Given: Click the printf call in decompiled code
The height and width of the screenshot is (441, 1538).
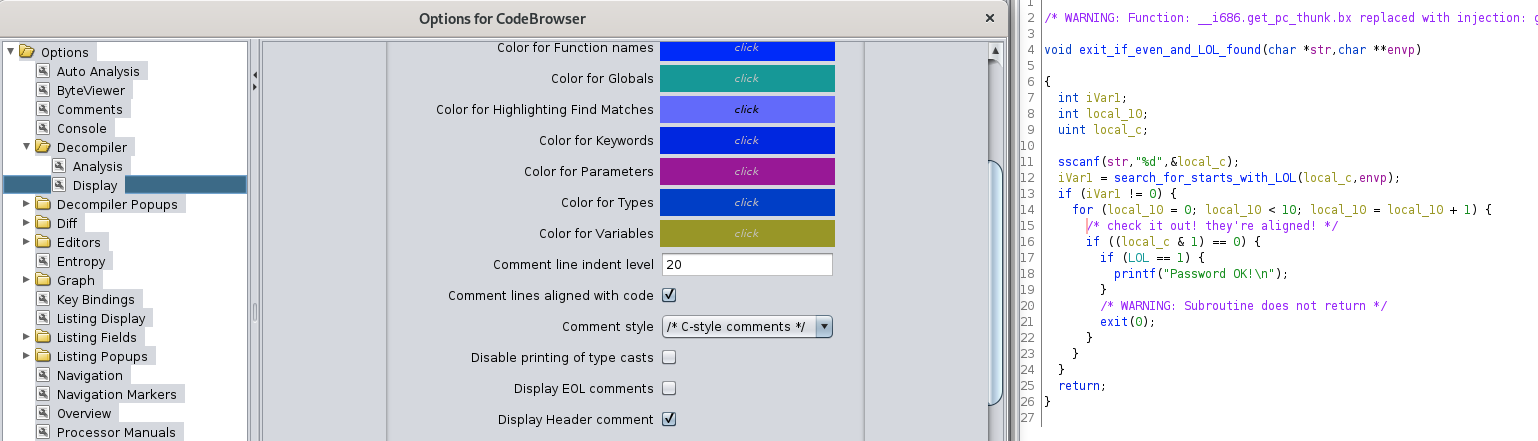Looking at the screenshot, I should (1133, 273).
